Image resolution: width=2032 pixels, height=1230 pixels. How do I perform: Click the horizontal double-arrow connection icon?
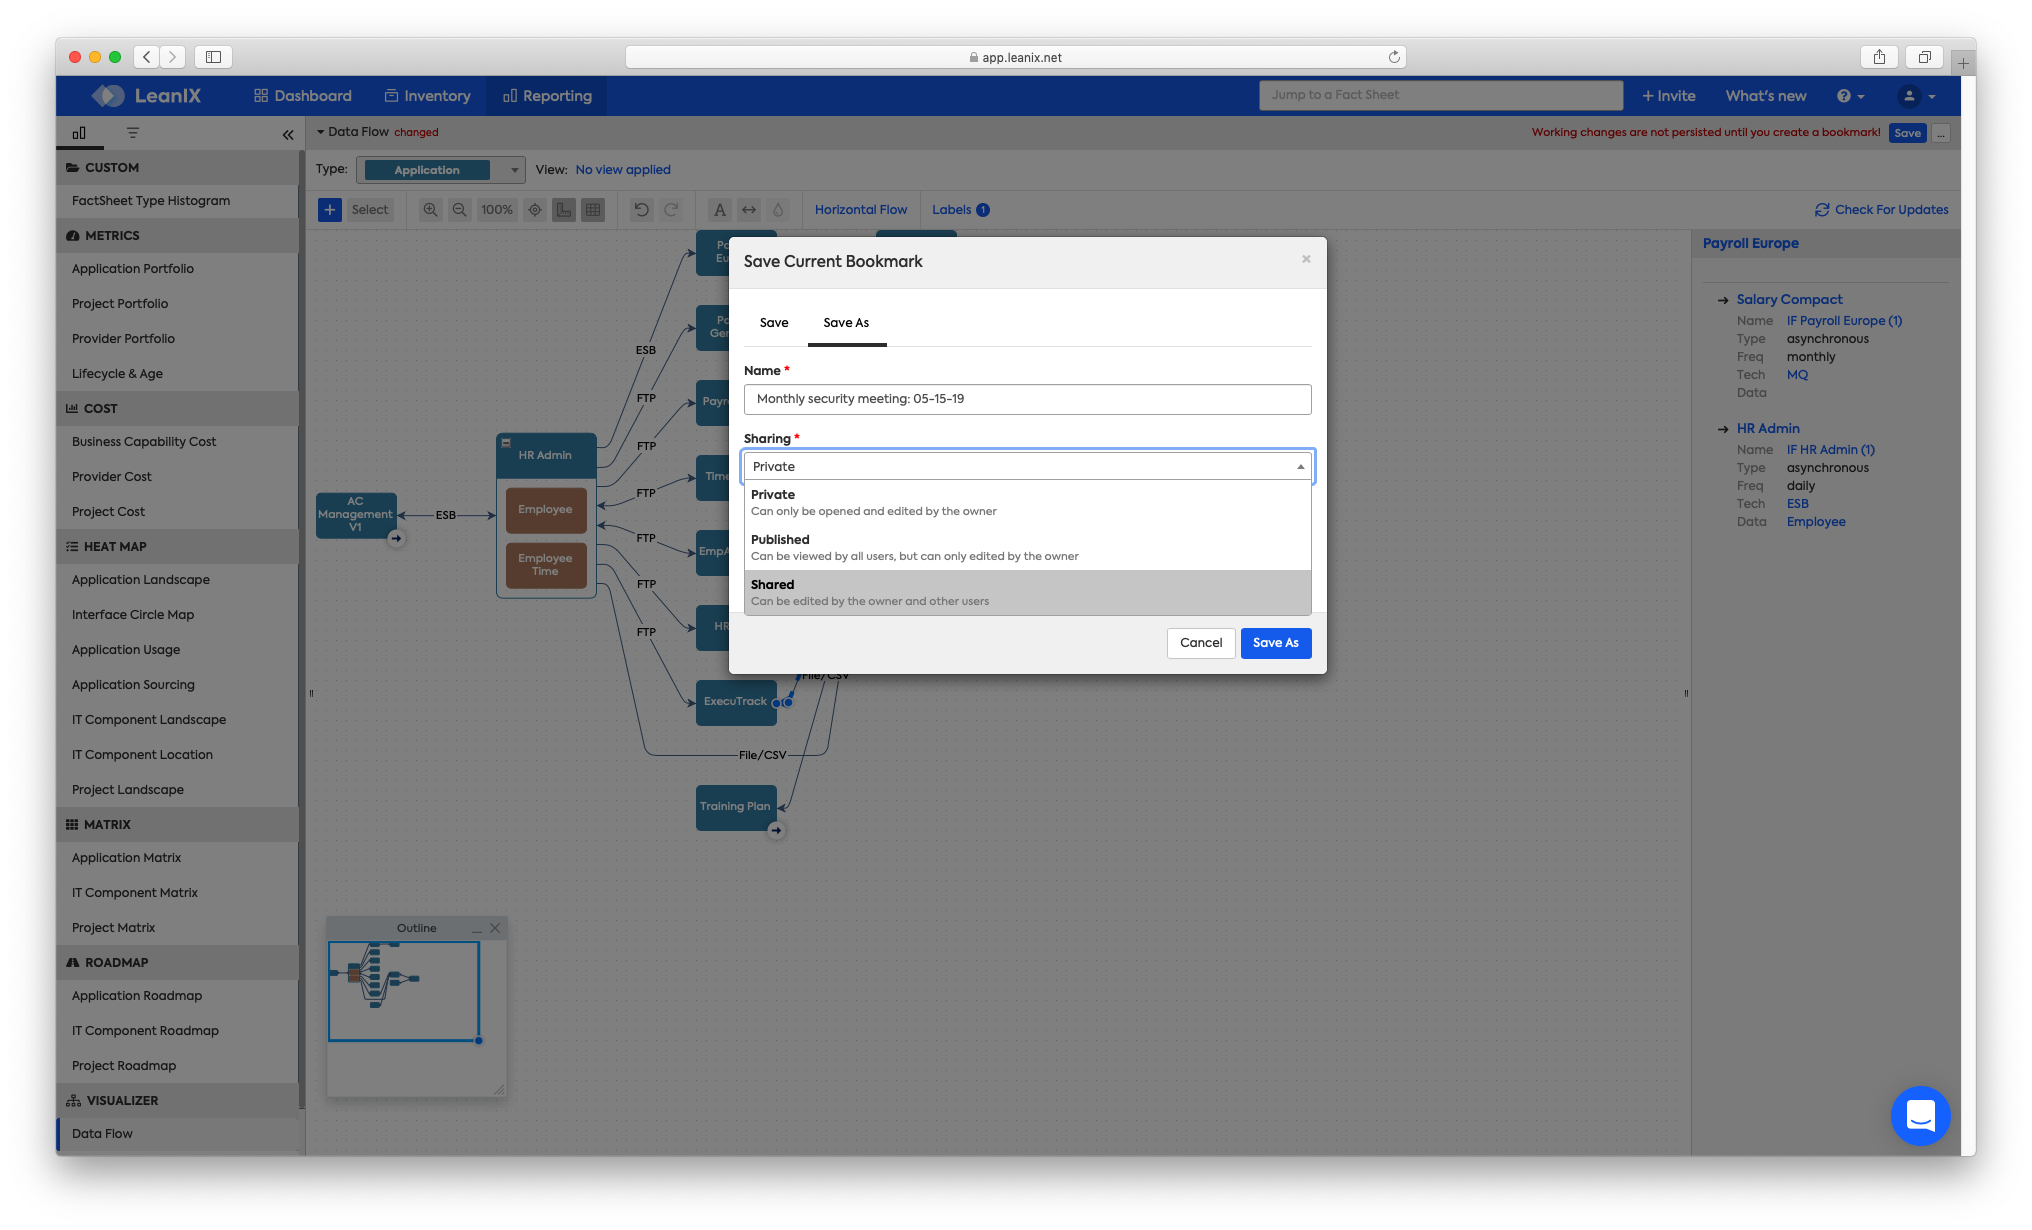coord(749,210)
